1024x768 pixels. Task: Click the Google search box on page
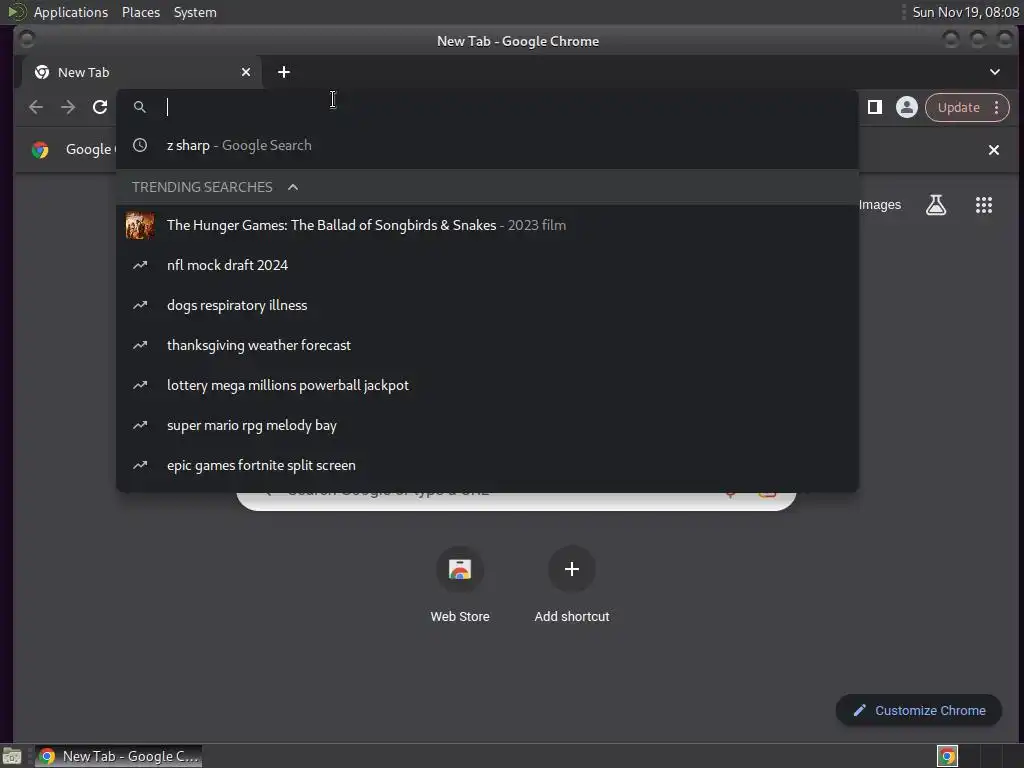click(516, 502)
